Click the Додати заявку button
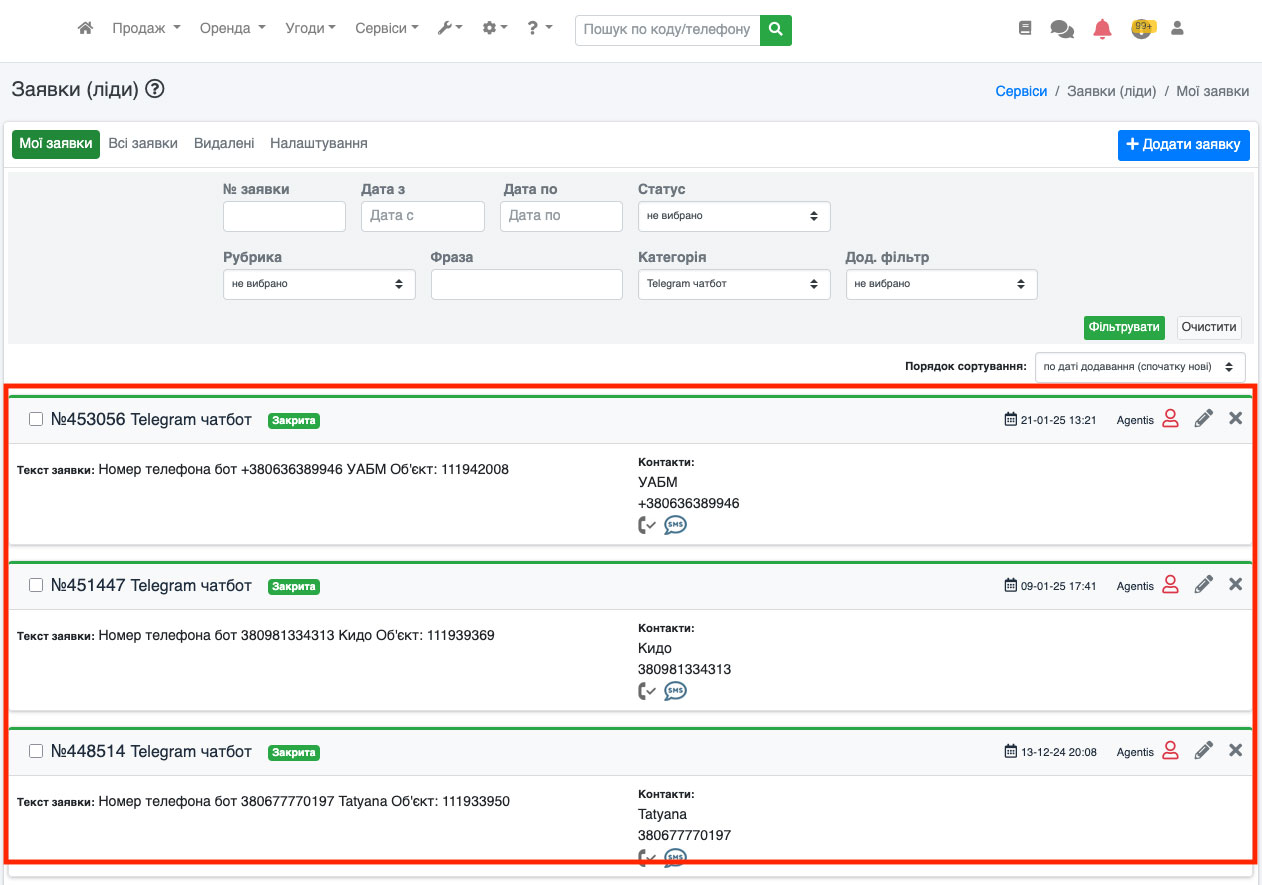The height and width of the screenshot is (885, 1262). (x=1183, y=145)
